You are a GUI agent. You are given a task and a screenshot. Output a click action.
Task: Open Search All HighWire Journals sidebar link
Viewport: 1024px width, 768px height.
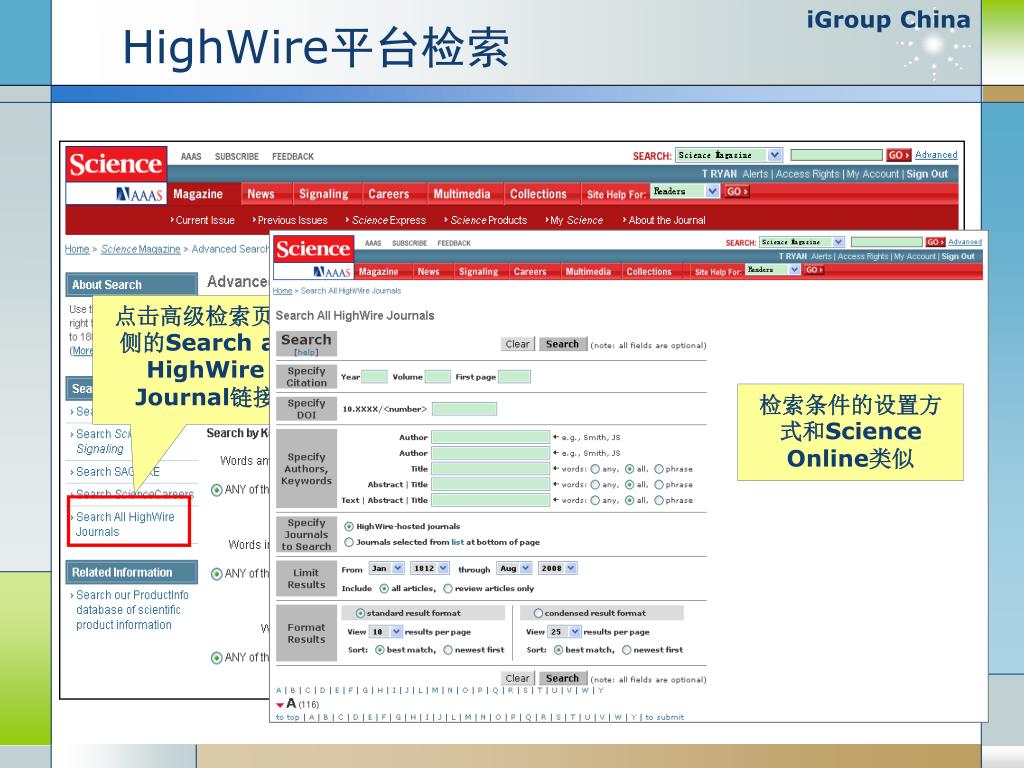[x=125, y=524]
